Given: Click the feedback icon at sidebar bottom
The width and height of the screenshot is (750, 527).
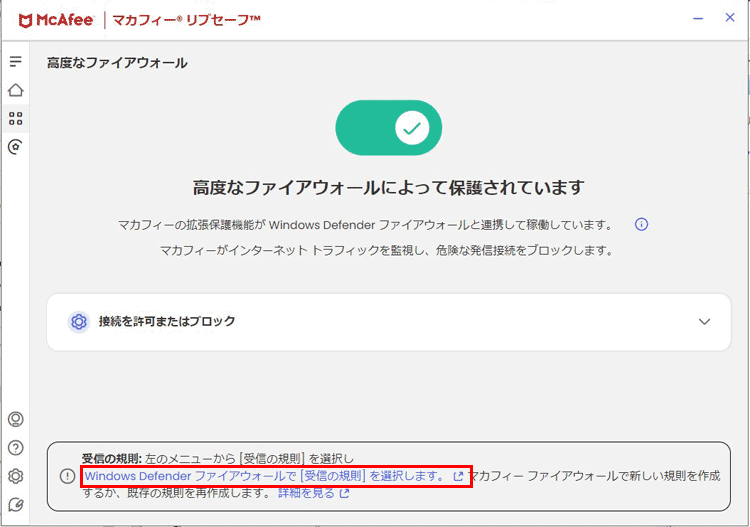Looking at the screenshot, I should (x=15, y=505).
